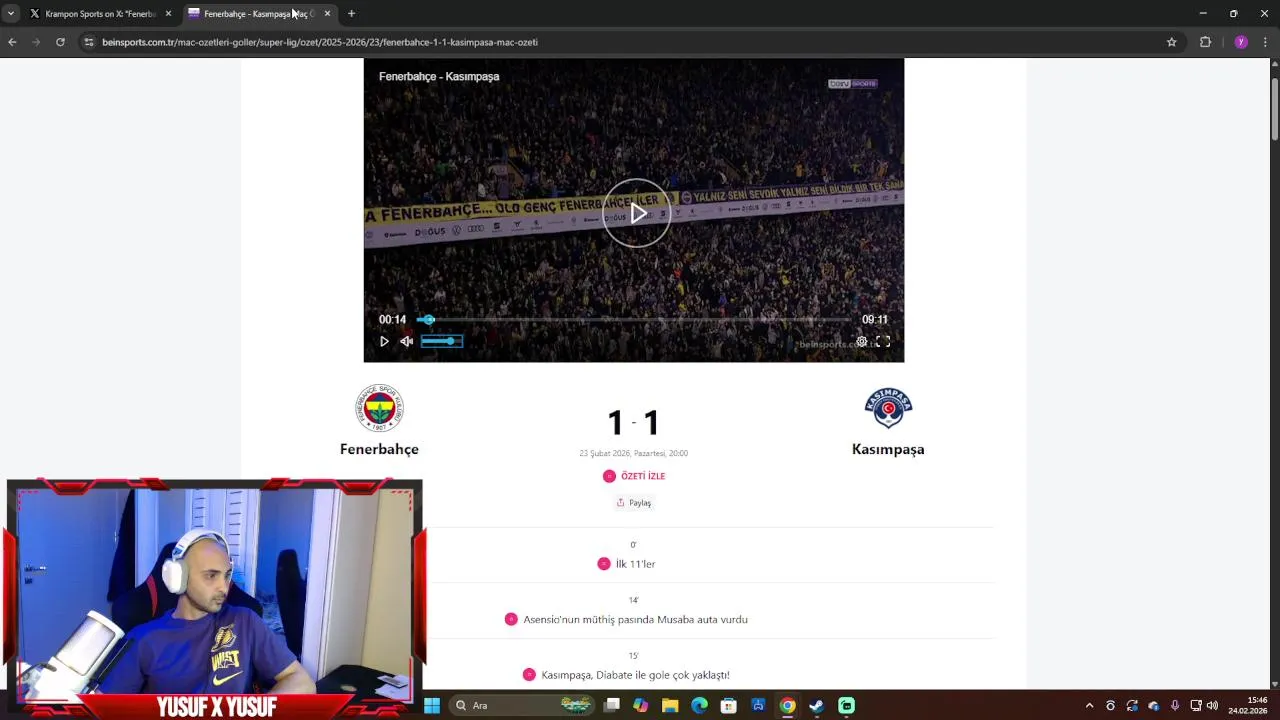Open Chrome extensions puzzle icon
The height and width of the screenshot is (720, 1280).
(x=1205, y=42)
